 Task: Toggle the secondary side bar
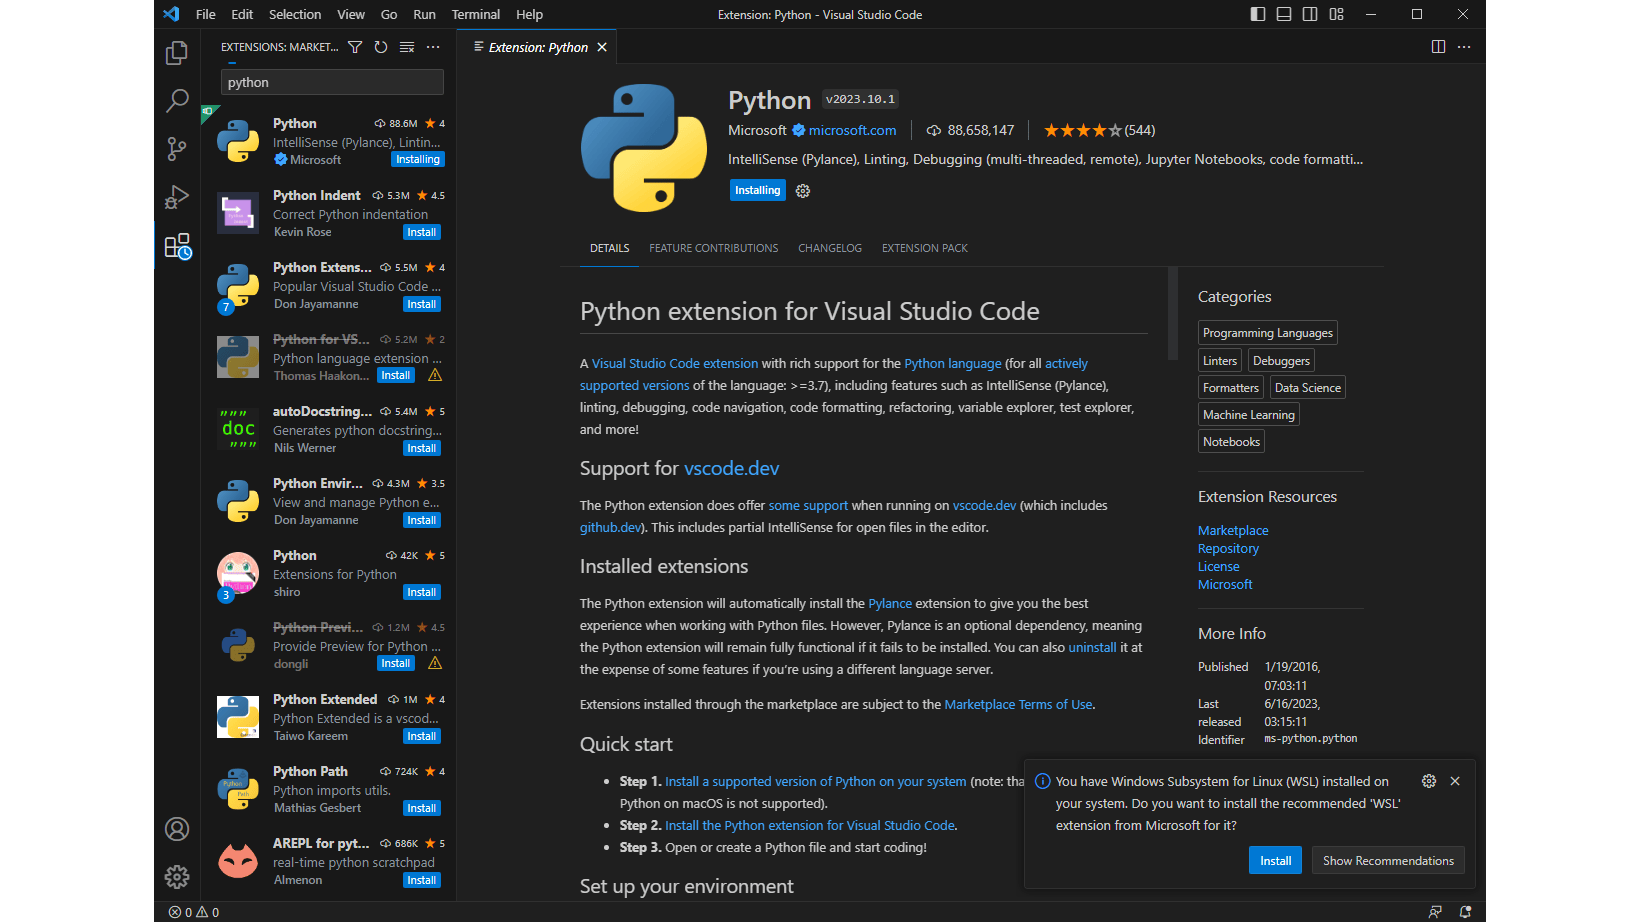[1310, 14]
